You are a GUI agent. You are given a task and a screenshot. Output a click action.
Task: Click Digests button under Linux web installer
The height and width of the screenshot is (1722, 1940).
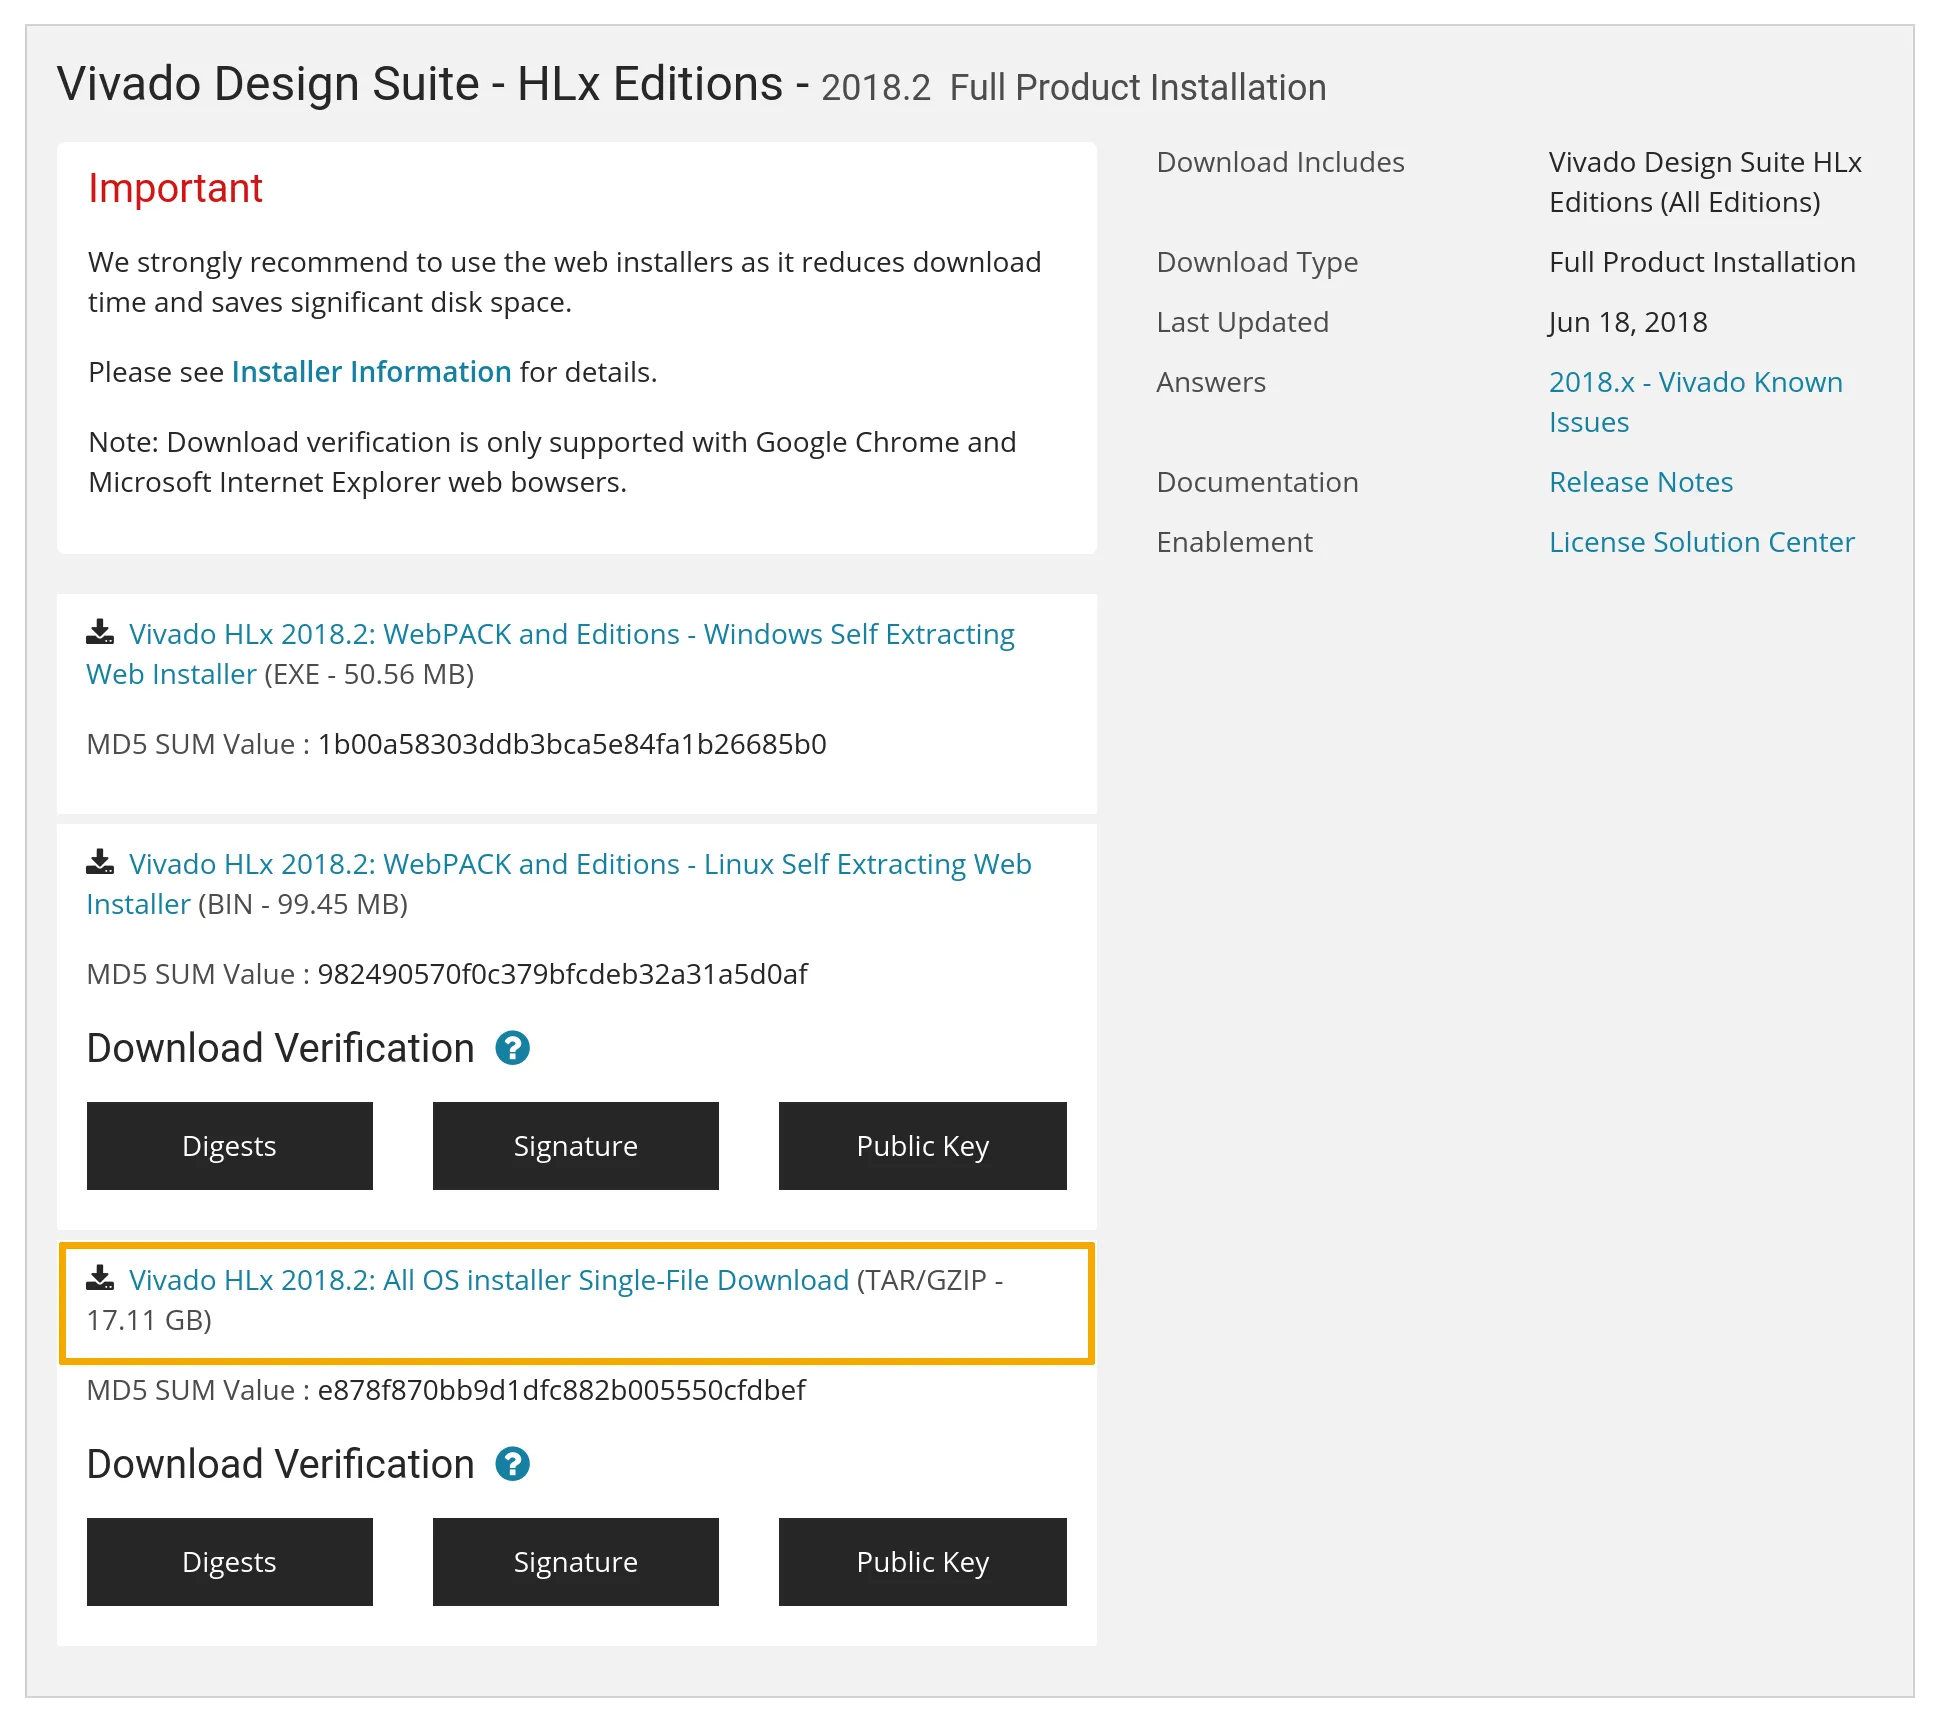click(x=229, y=1146)
